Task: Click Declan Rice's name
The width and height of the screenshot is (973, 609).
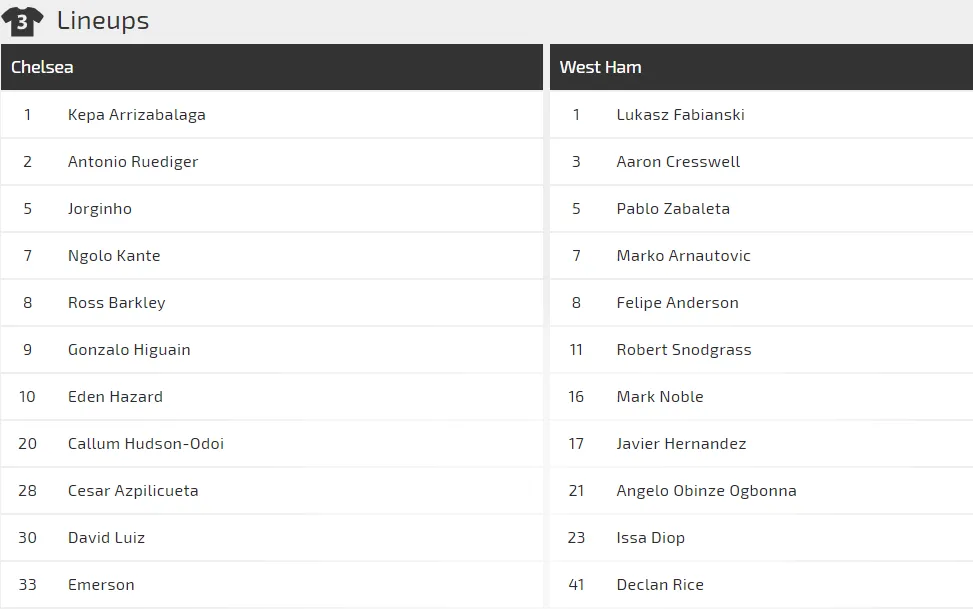Action: pos(659,585)
